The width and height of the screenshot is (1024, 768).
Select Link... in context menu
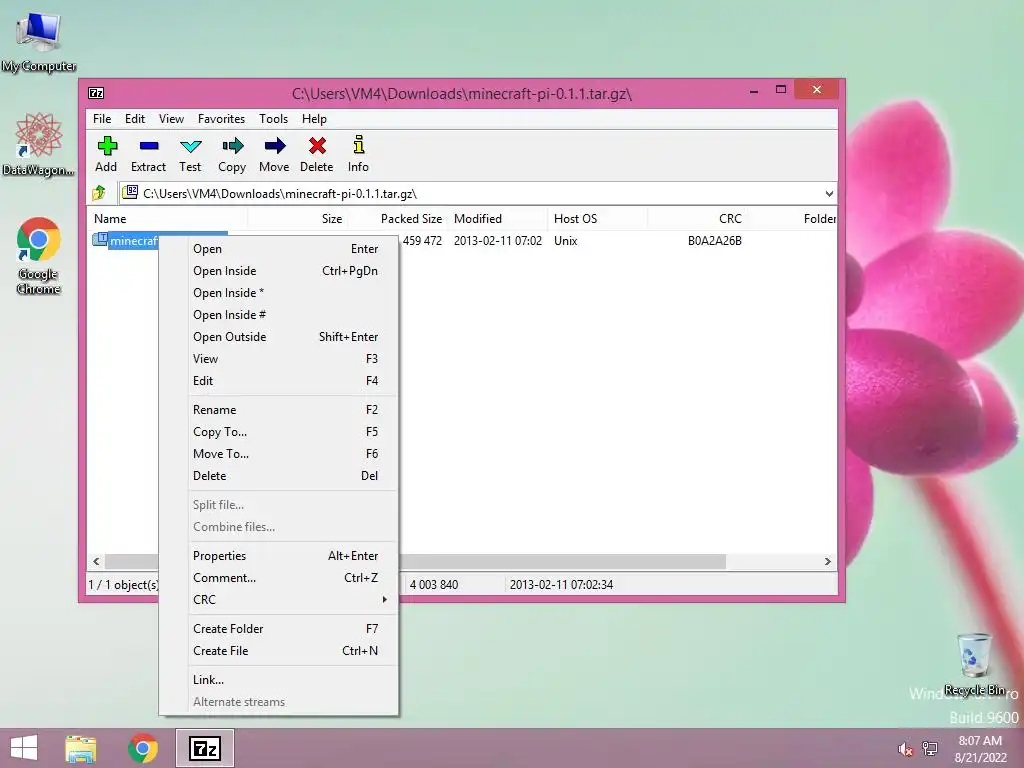click(x=292, y=680)
